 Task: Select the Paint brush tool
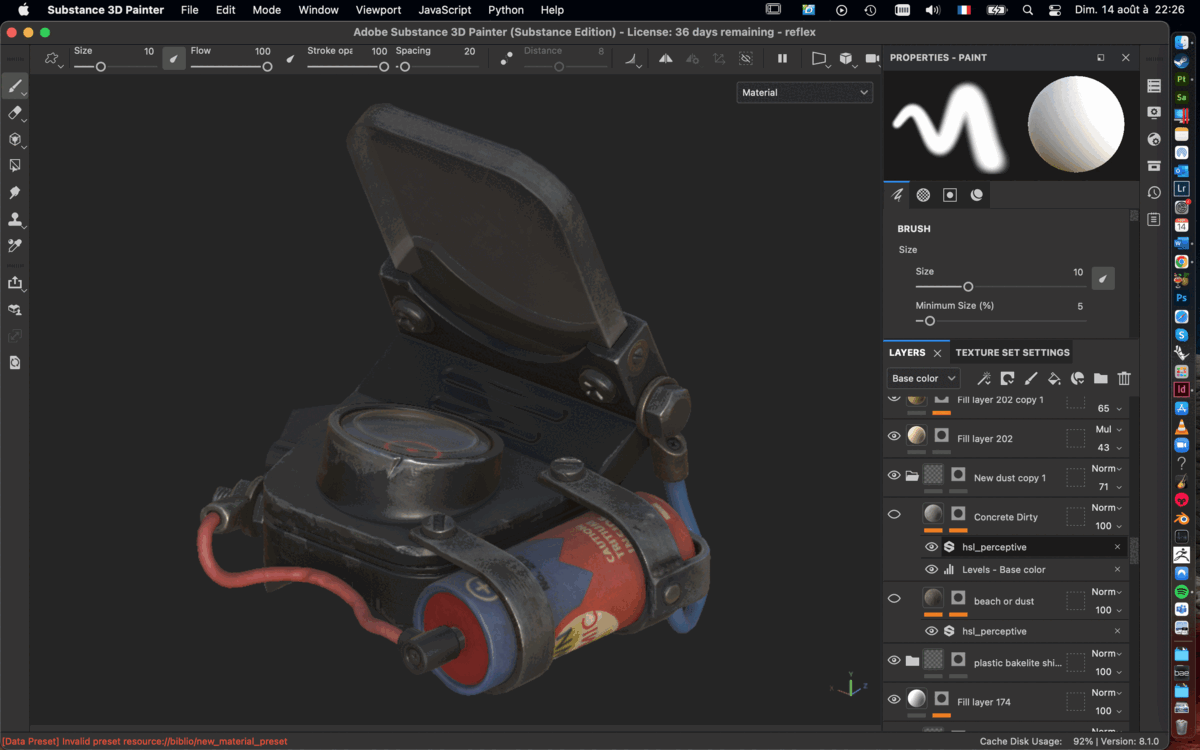click(x=14, y=87)
